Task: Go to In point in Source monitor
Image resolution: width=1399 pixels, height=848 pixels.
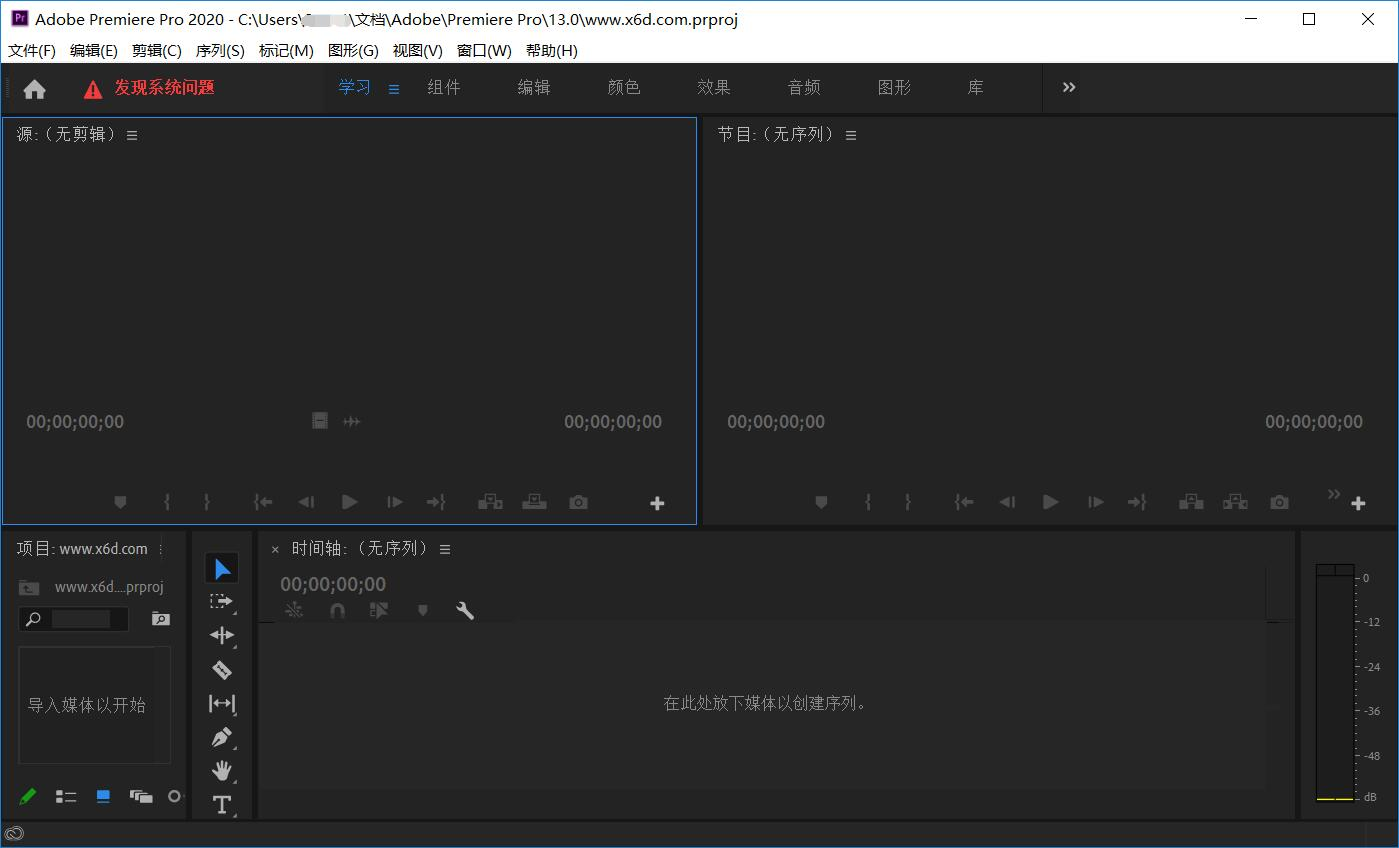Action: coord(263,502)
